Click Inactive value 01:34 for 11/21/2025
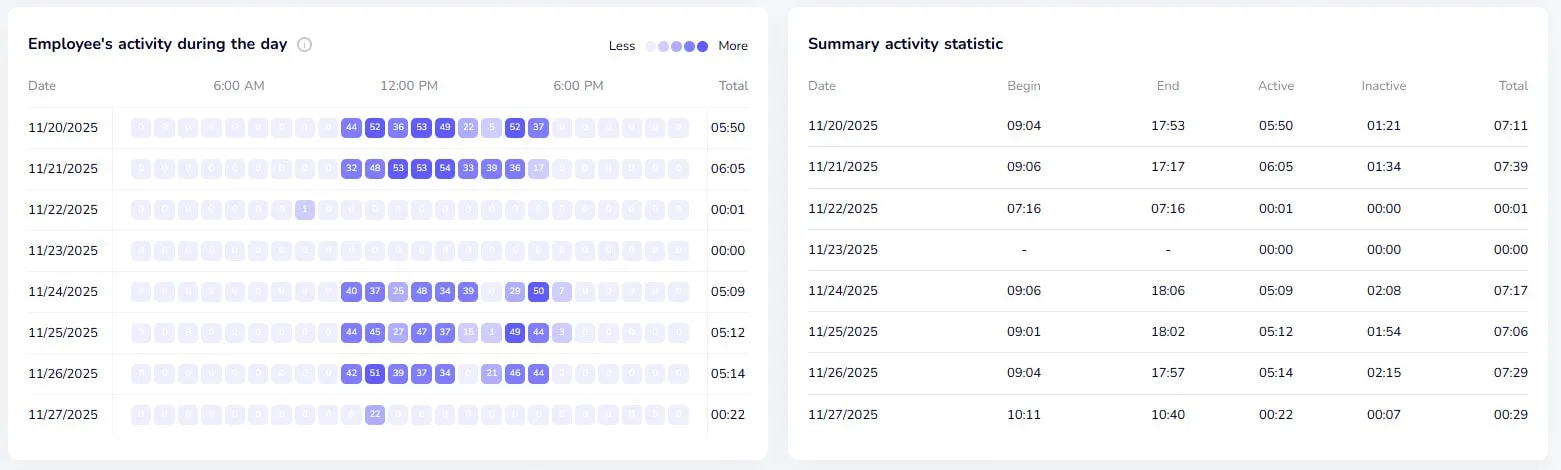Image resolution: width=1561 pixels, height=470 pixels. click(1384, 167)
